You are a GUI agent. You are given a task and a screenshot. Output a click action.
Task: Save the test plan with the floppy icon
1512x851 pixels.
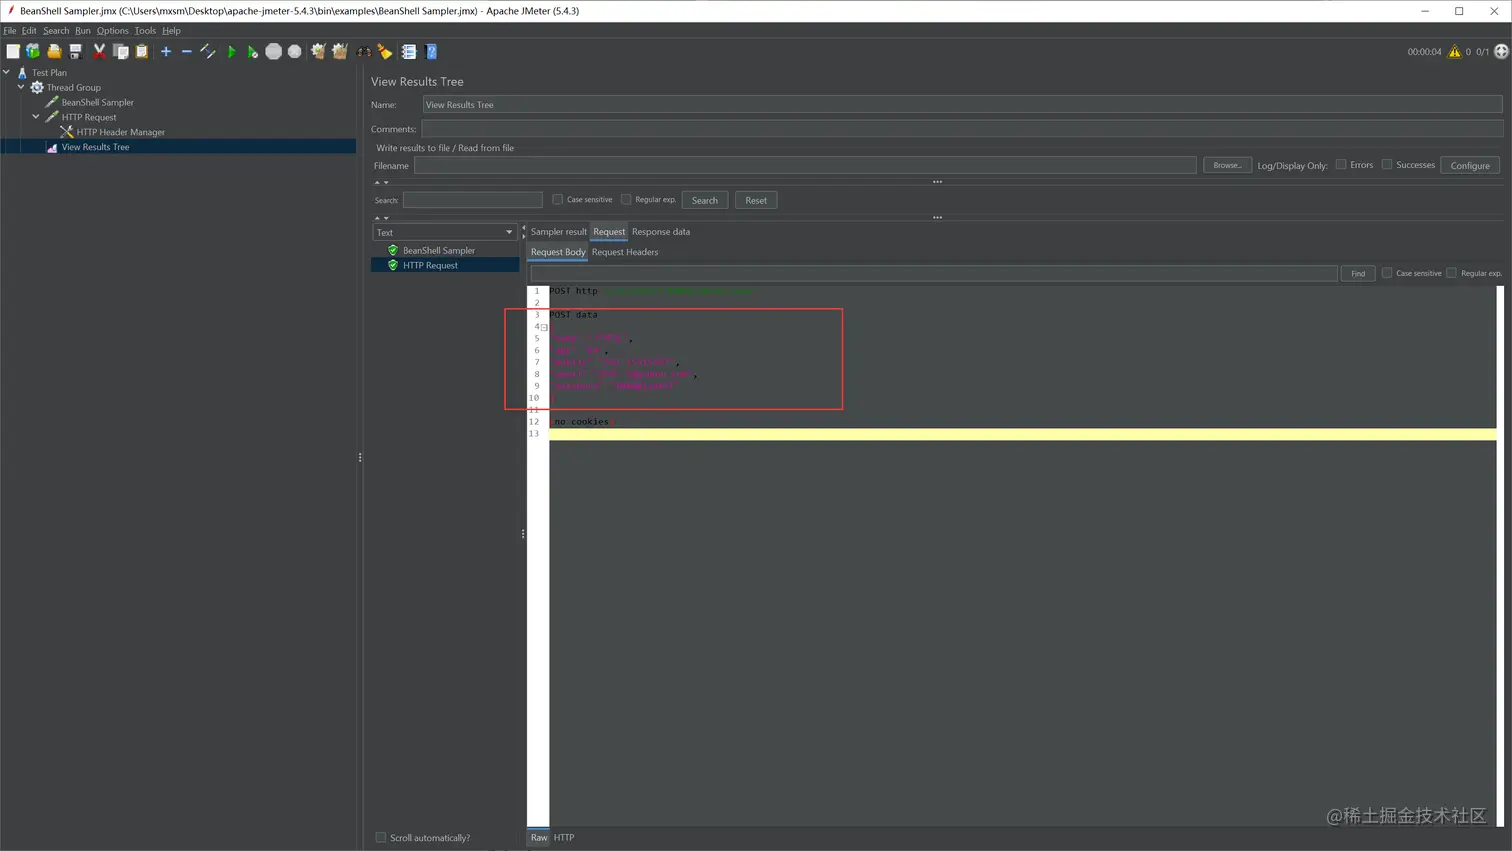tap(75, 51)
